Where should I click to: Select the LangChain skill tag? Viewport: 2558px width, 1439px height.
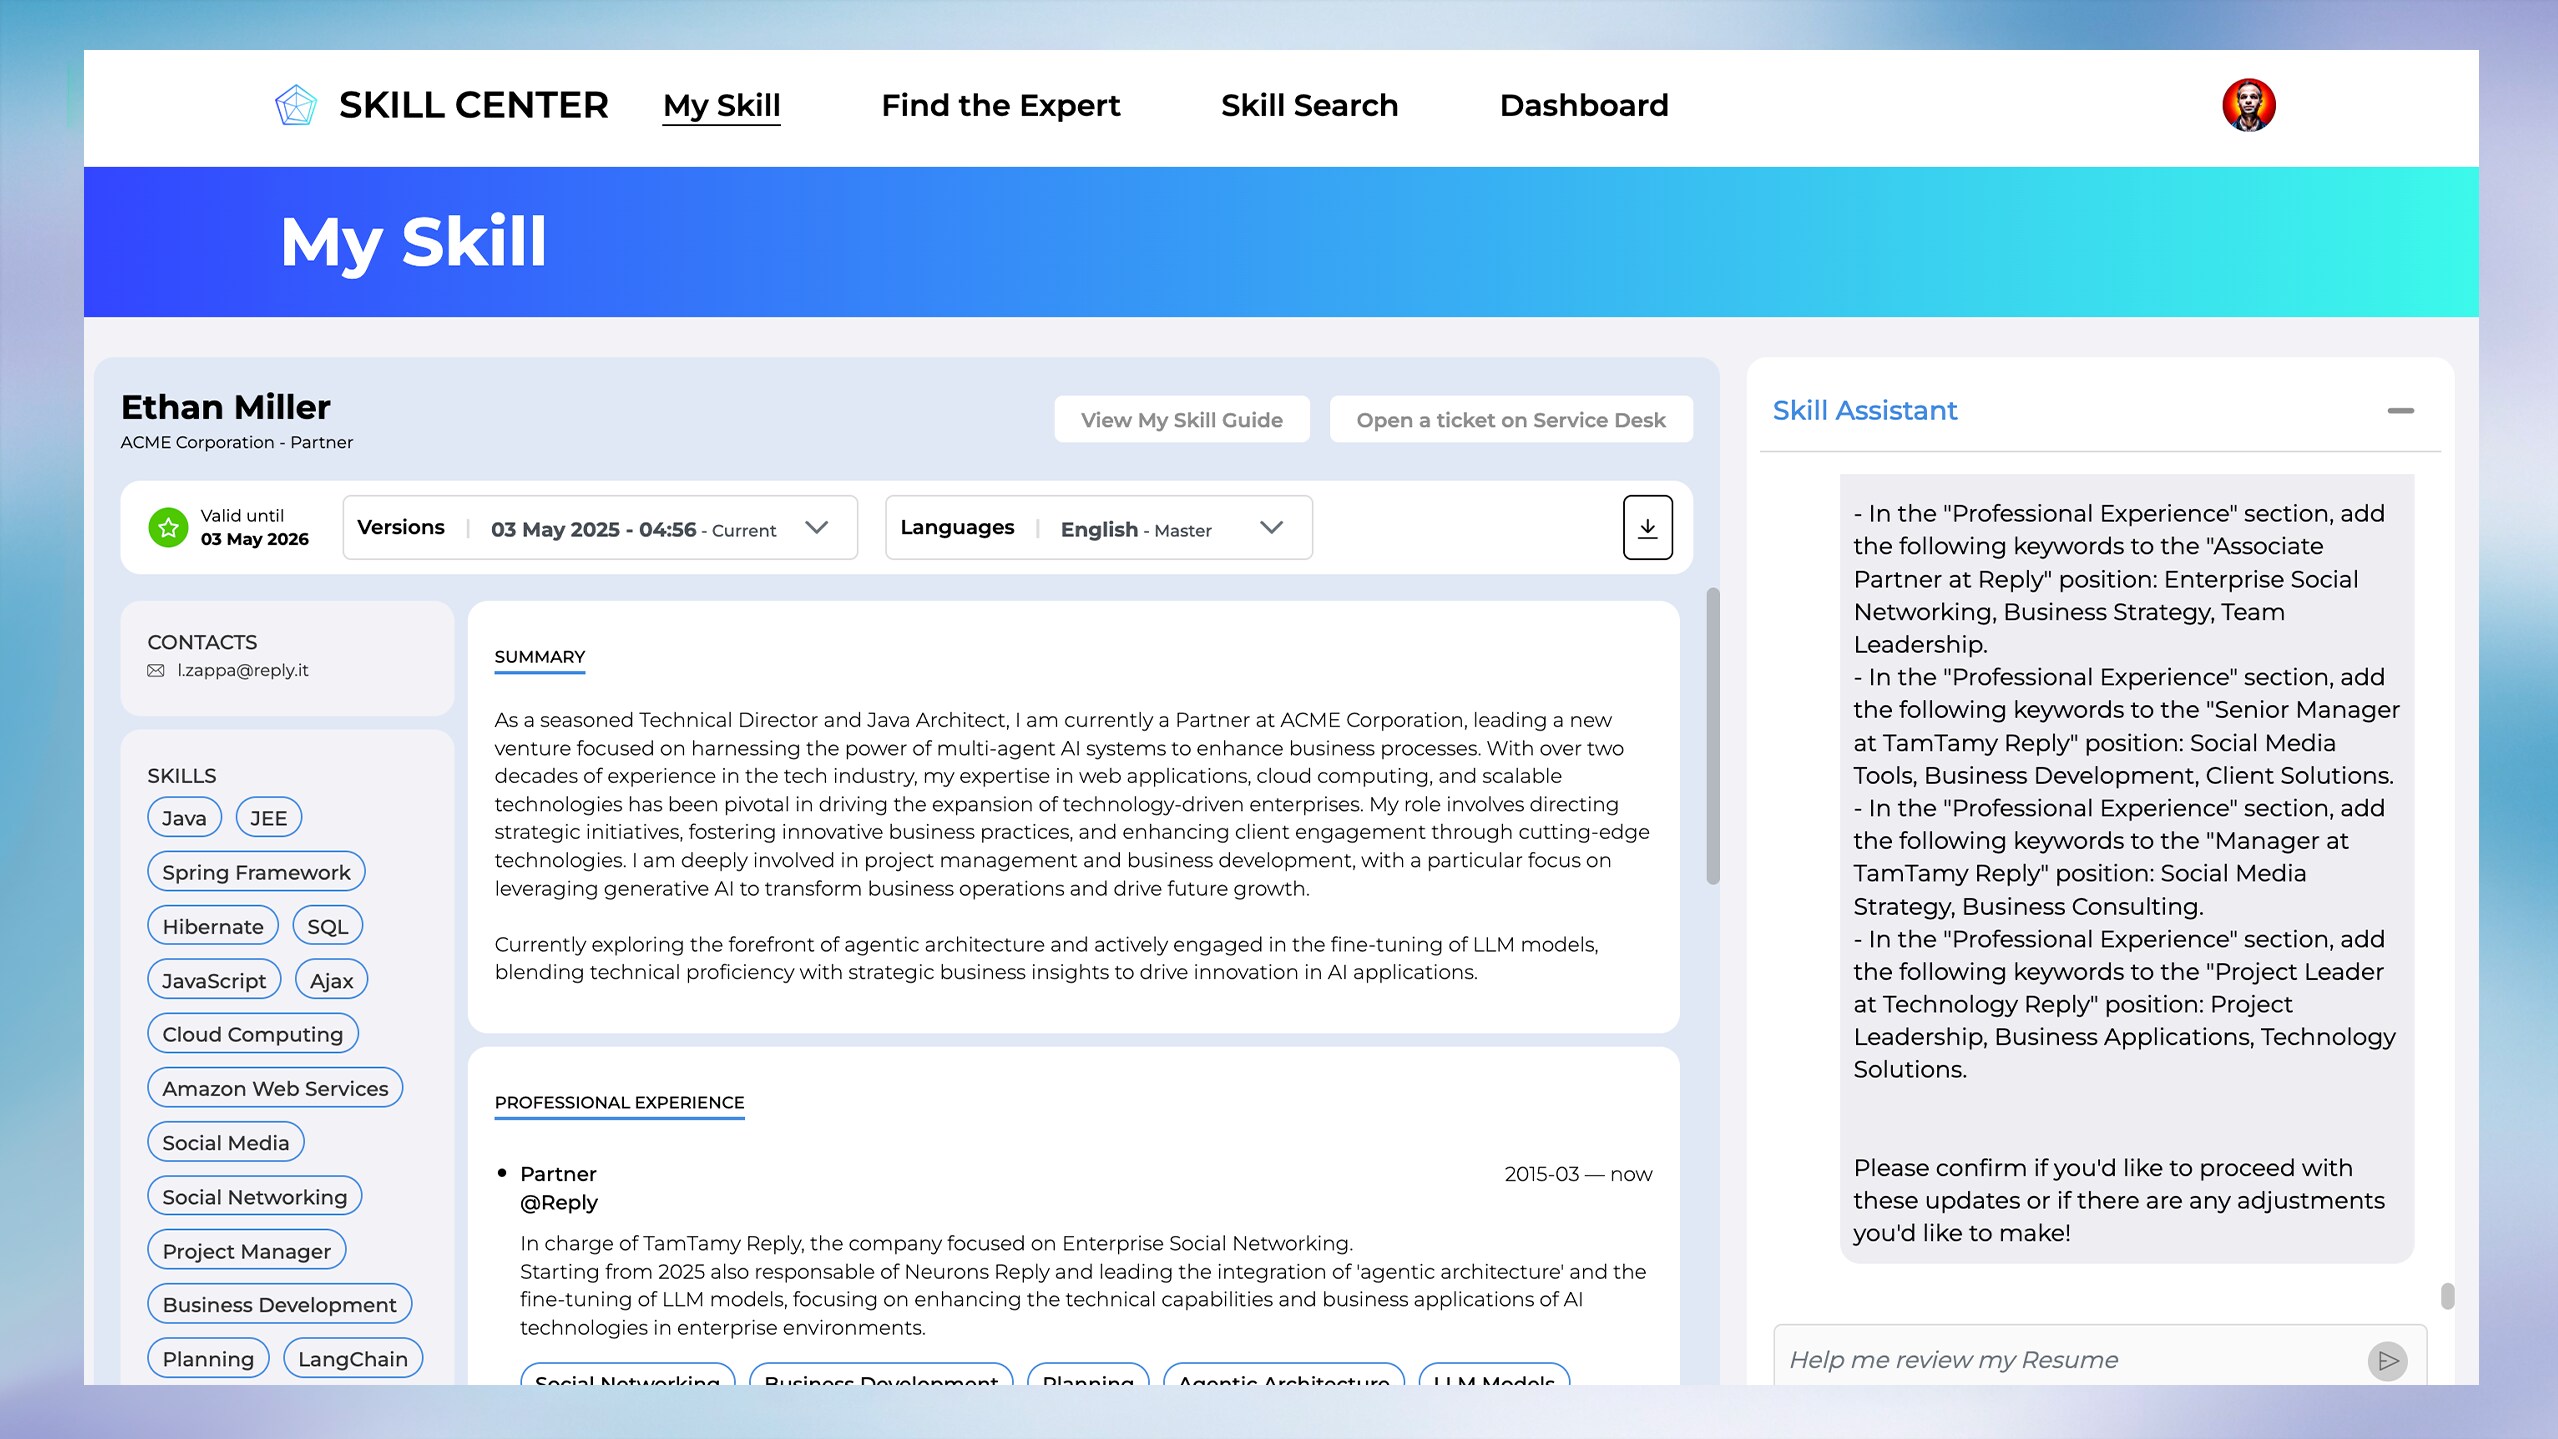352,1359
